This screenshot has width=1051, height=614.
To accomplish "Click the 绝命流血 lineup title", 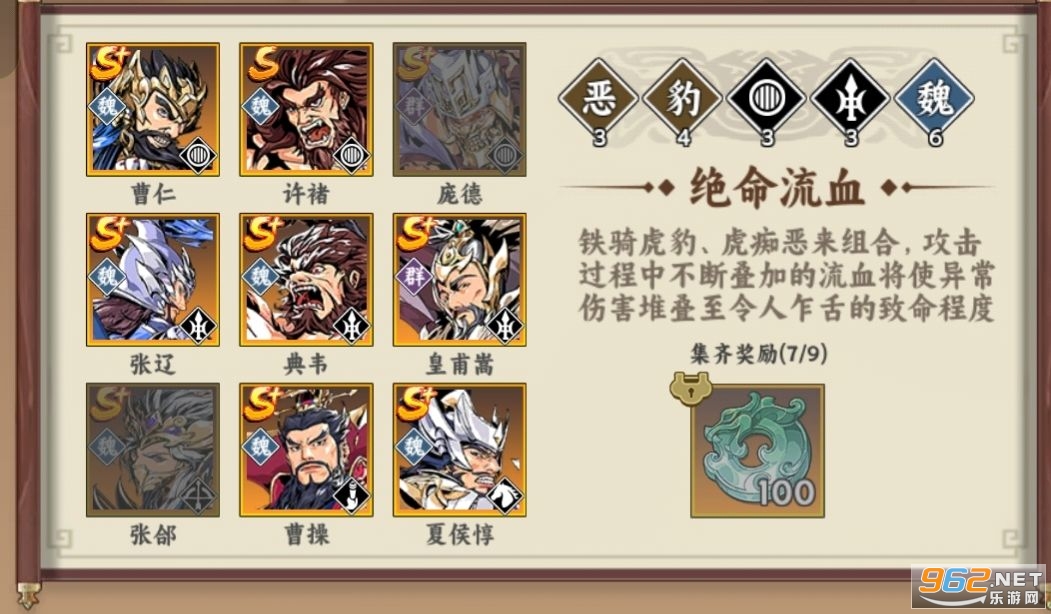I will pyautogui.click(x=776, y=187).
